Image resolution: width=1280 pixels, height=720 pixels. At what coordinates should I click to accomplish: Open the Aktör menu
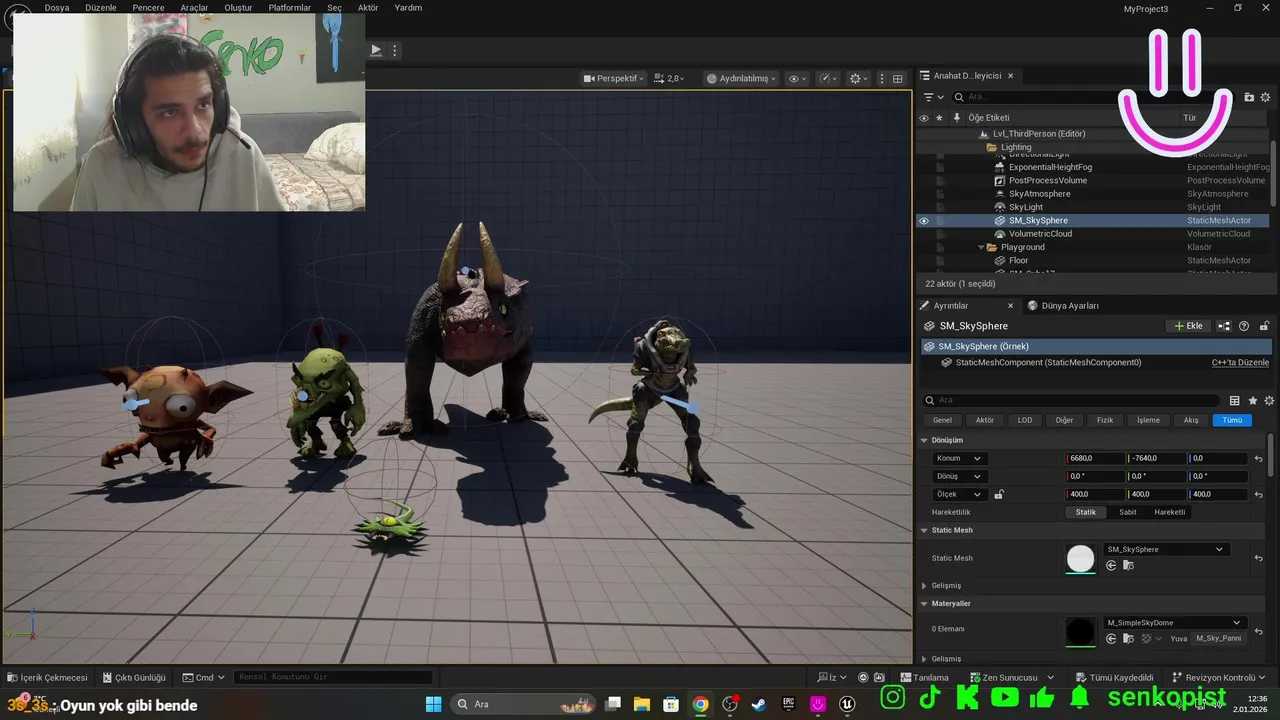click(368, 7)
